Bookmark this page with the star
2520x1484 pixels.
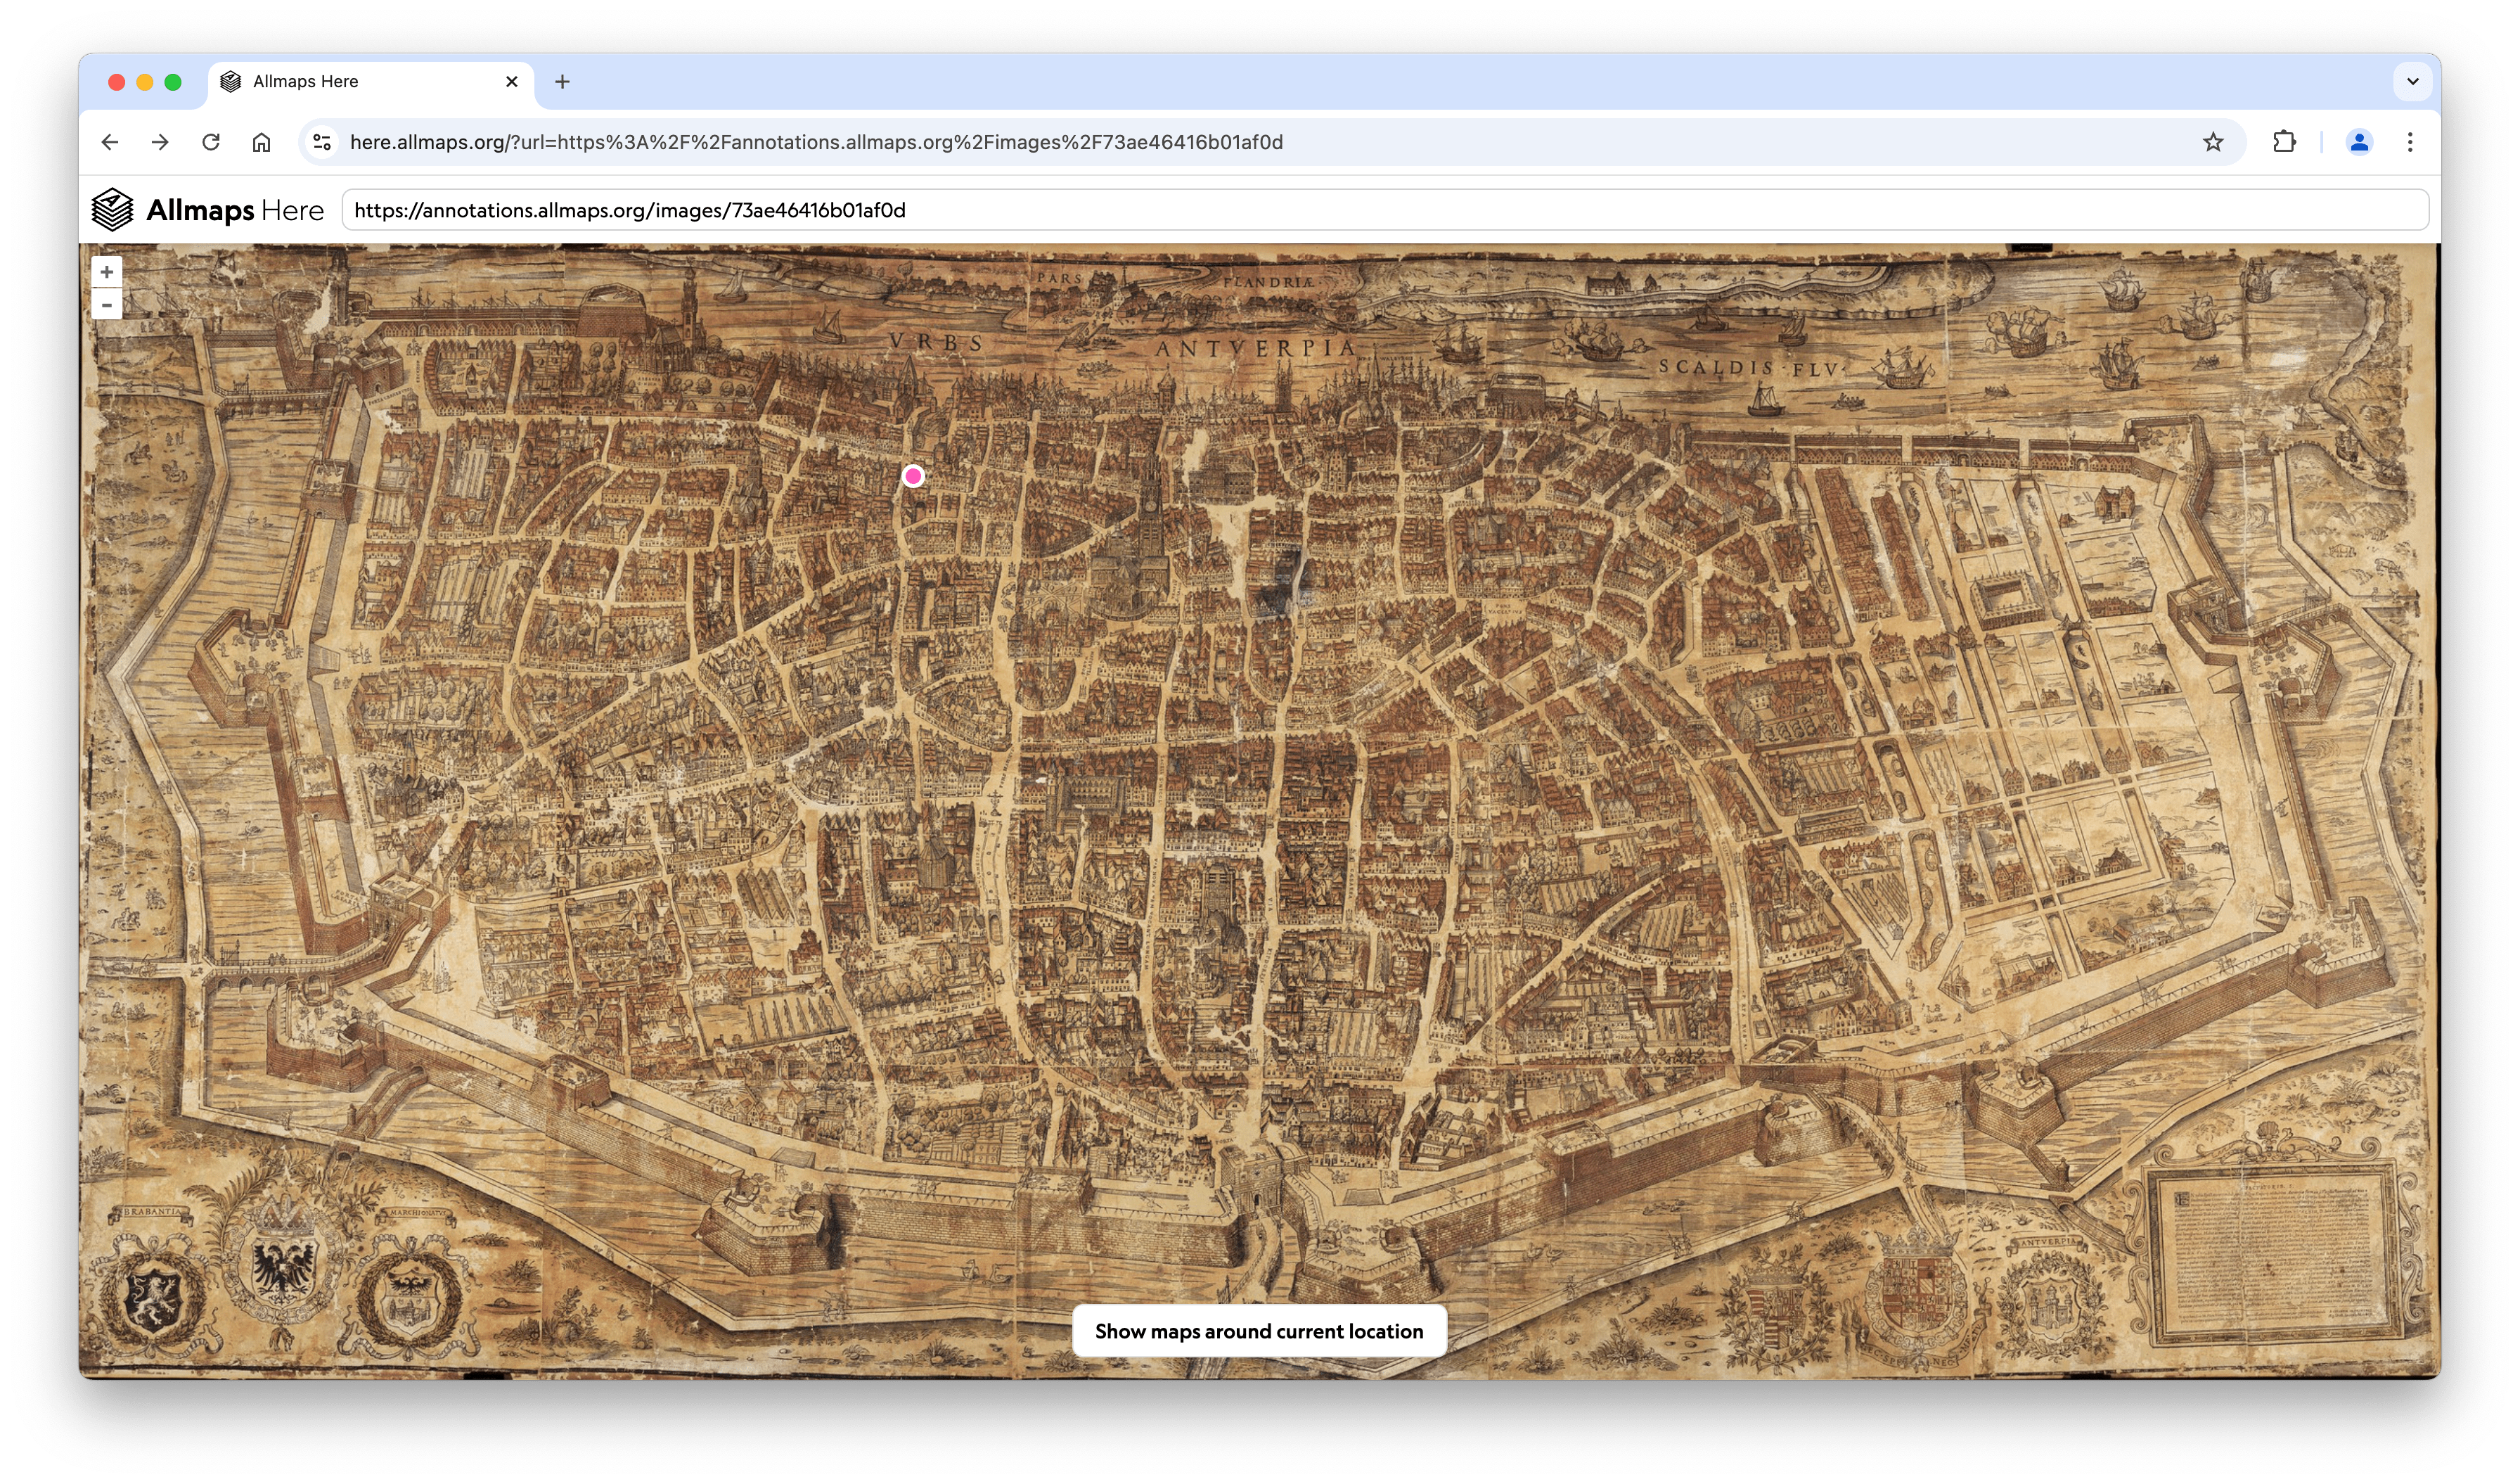coord(2212,142)
